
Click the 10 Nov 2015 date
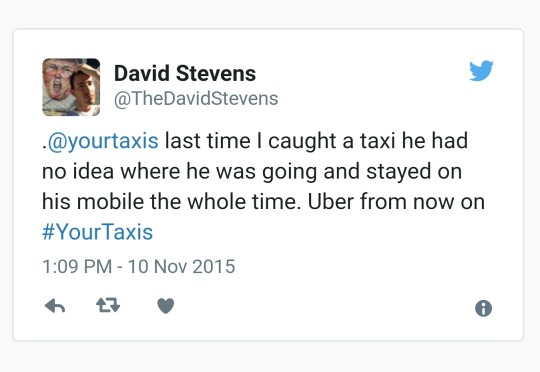pos(181,267)
